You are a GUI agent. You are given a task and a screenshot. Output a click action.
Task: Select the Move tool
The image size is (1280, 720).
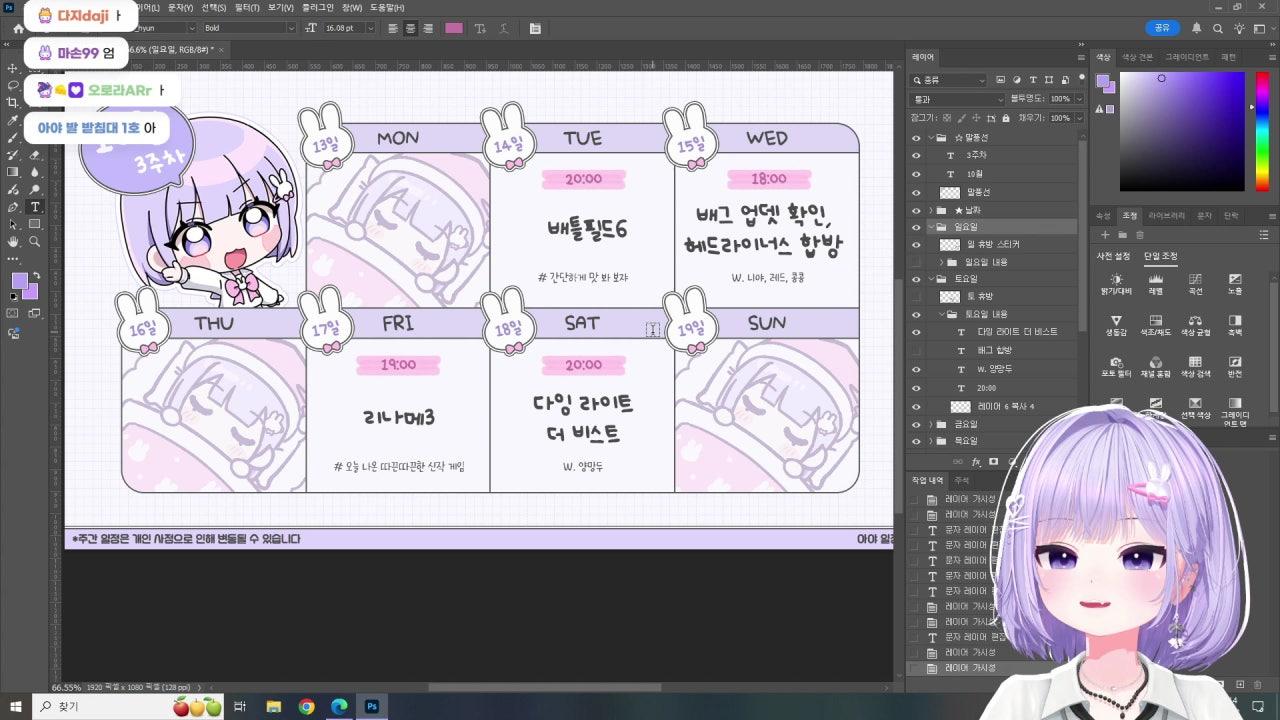[x=13, y=68]
